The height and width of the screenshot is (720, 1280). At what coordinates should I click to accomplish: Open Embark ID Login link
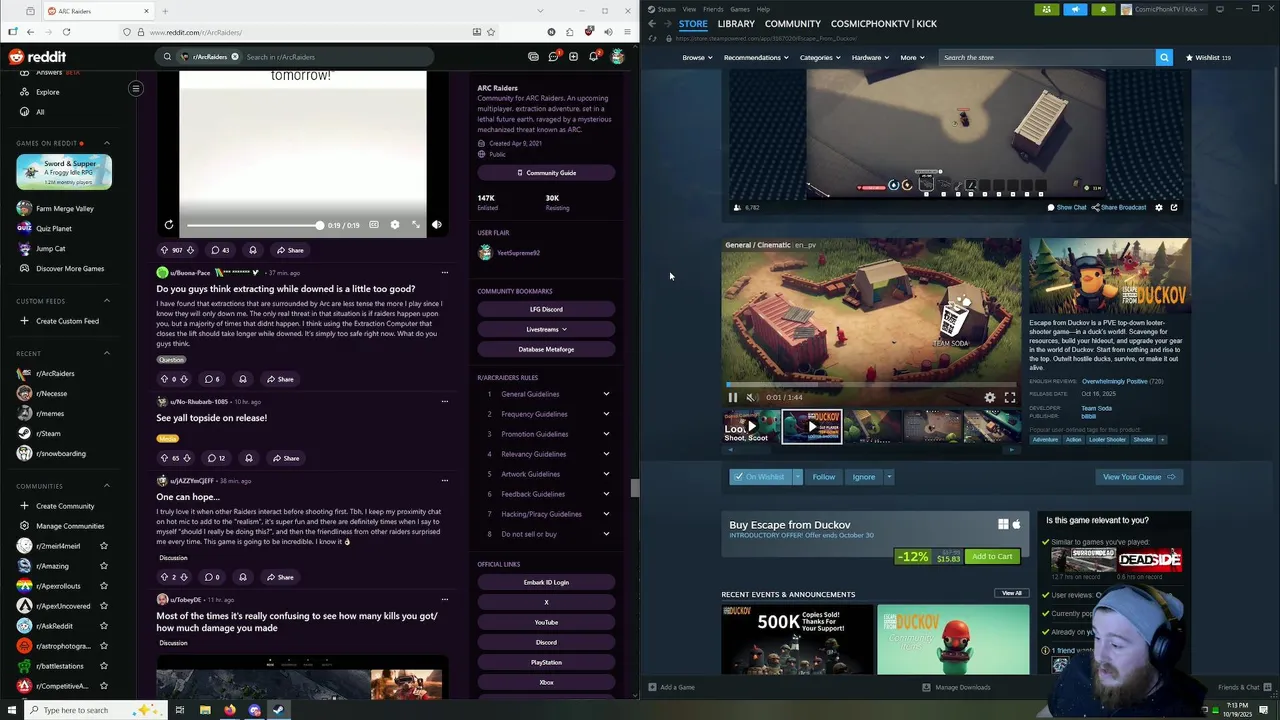[x=546, y=582]
